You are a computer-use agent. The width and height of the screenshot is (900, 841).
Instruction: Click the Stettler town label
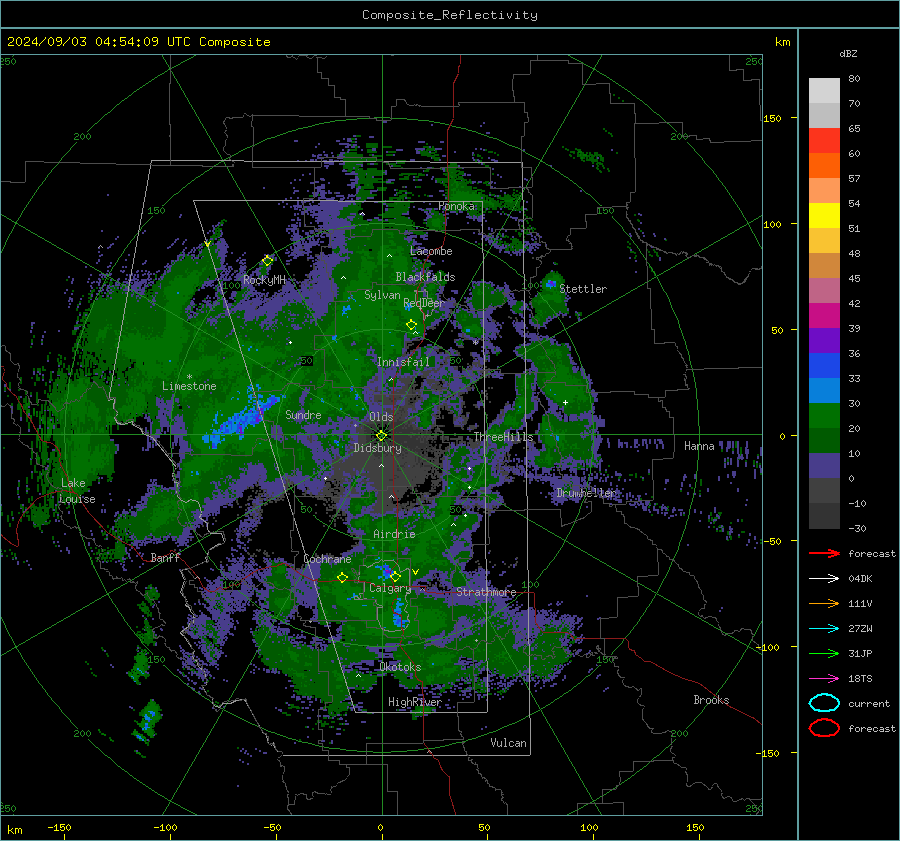[583, 289]
